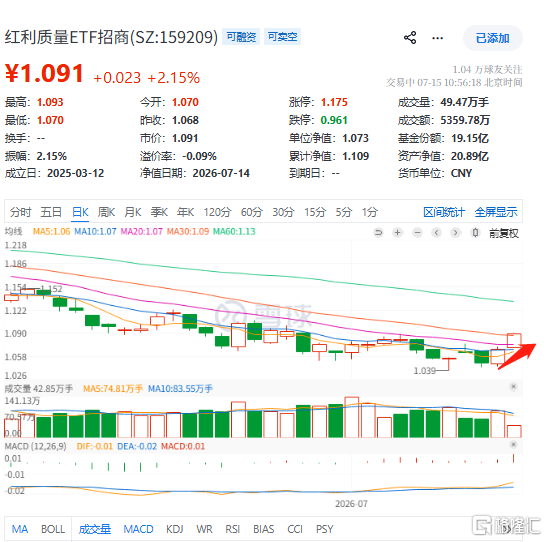Viewport: 547px width, 542px height.
Task: Open the three-dots more options menu
Action: 437,38
